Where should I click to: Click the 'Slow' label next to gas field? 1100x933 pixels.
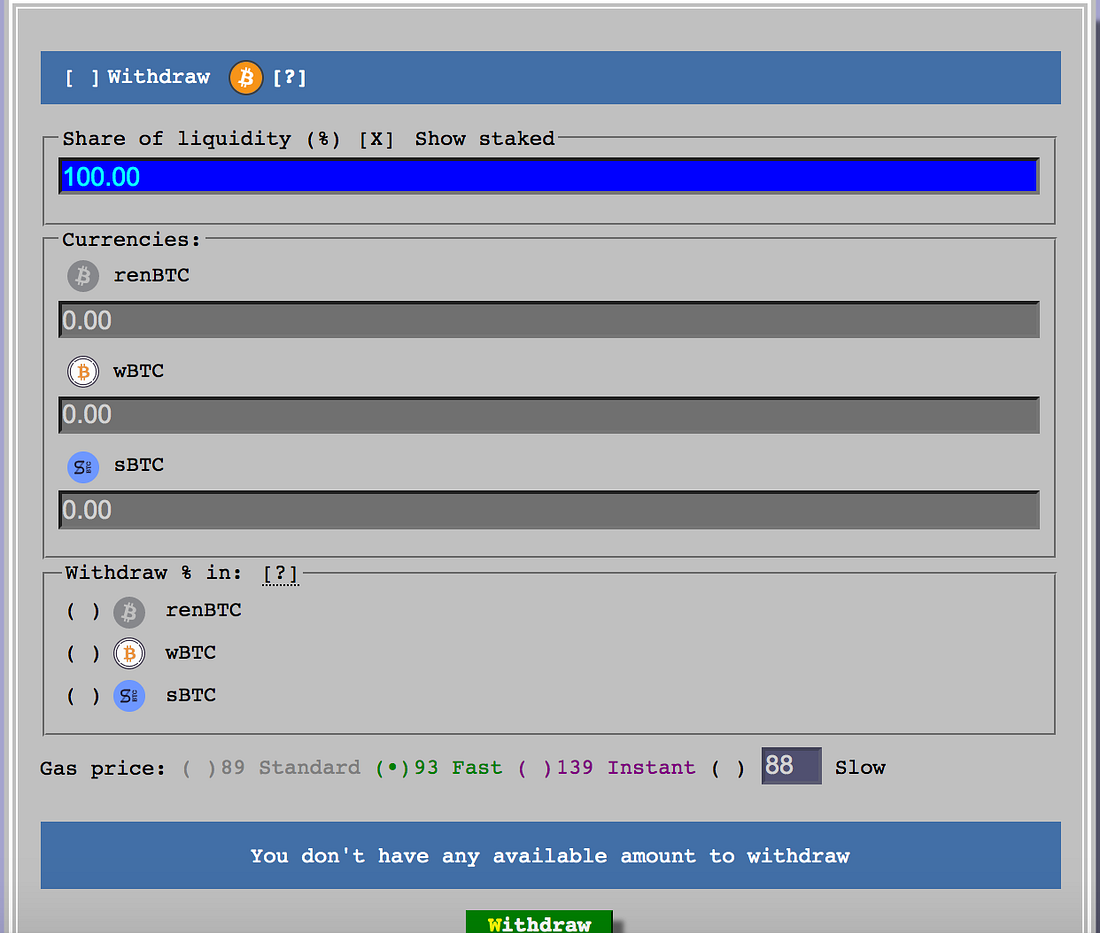(x=860, y=767)
